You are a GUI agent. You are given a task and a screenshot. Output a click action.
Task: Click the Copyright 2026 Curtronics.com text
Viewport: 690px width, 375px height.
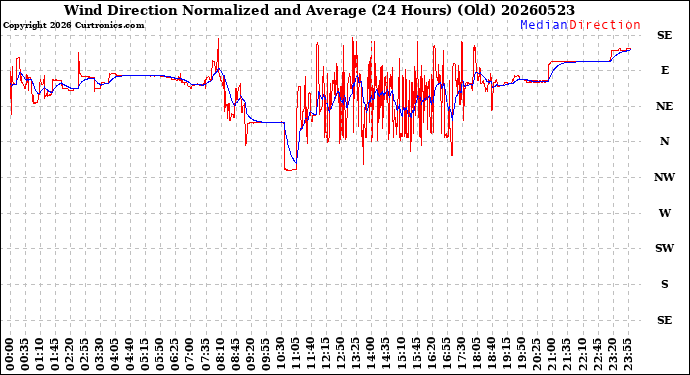pos(73,26)
